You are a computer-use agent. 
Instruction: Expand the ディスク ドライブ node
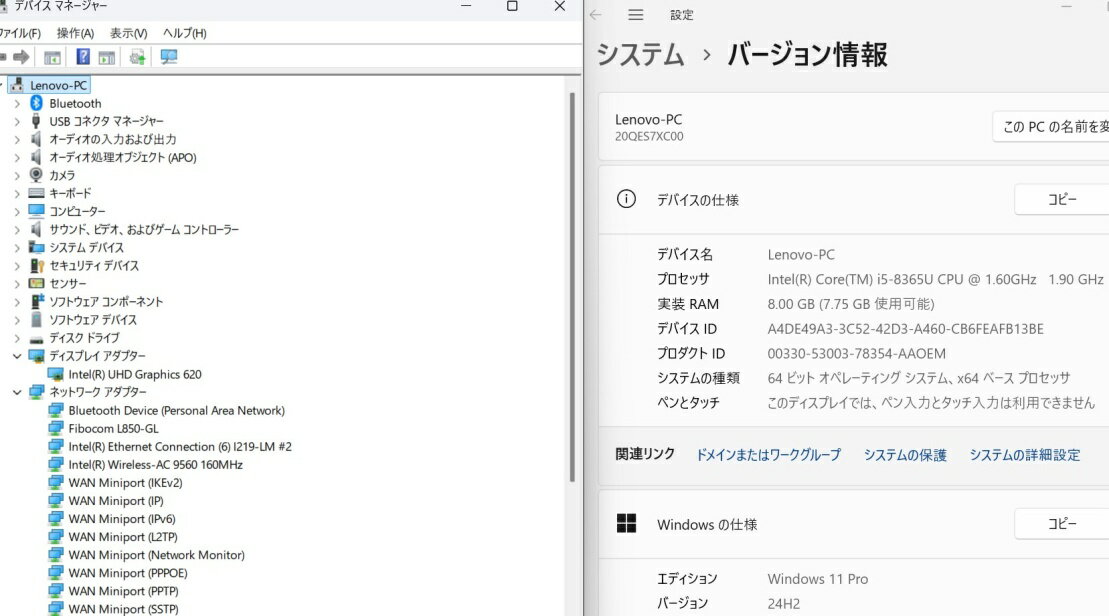(x=17, y=338)
